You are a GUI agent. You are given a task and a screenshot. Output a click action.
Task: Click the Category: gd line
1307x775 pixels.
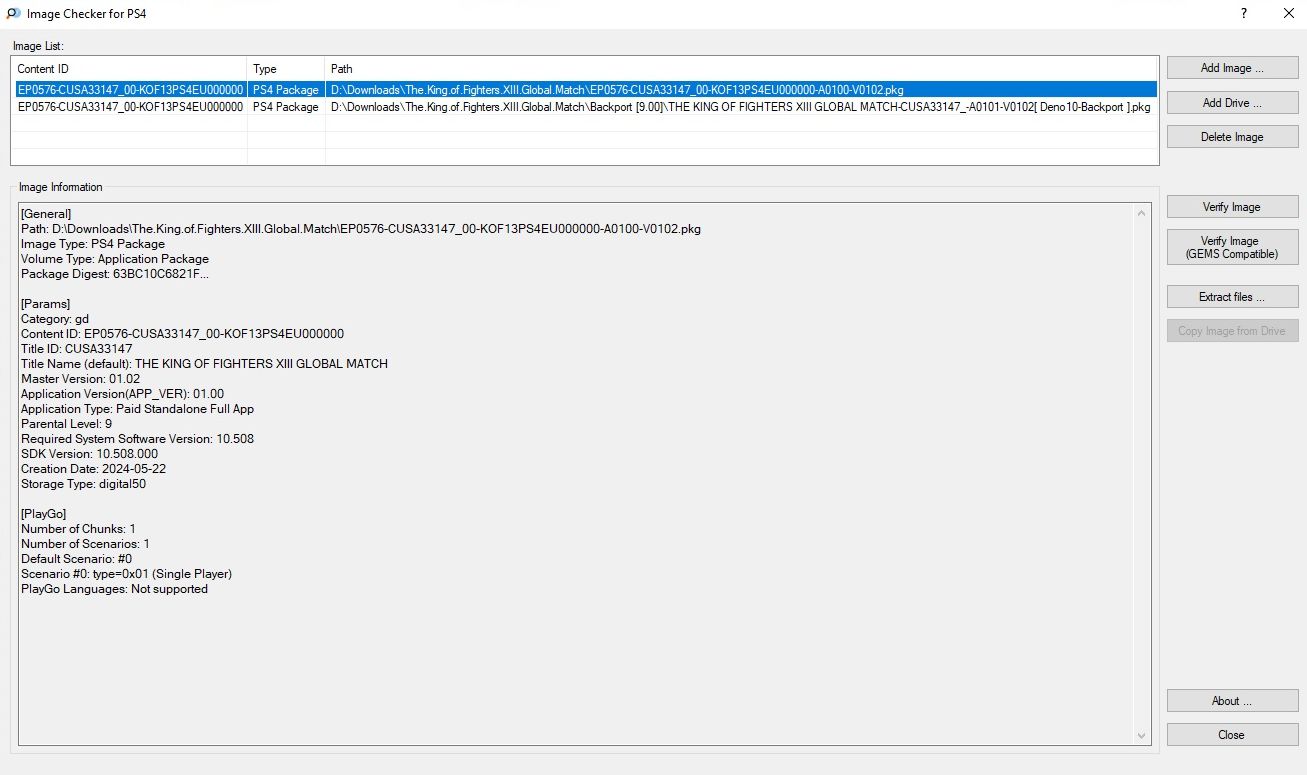(x=55, y=319)
